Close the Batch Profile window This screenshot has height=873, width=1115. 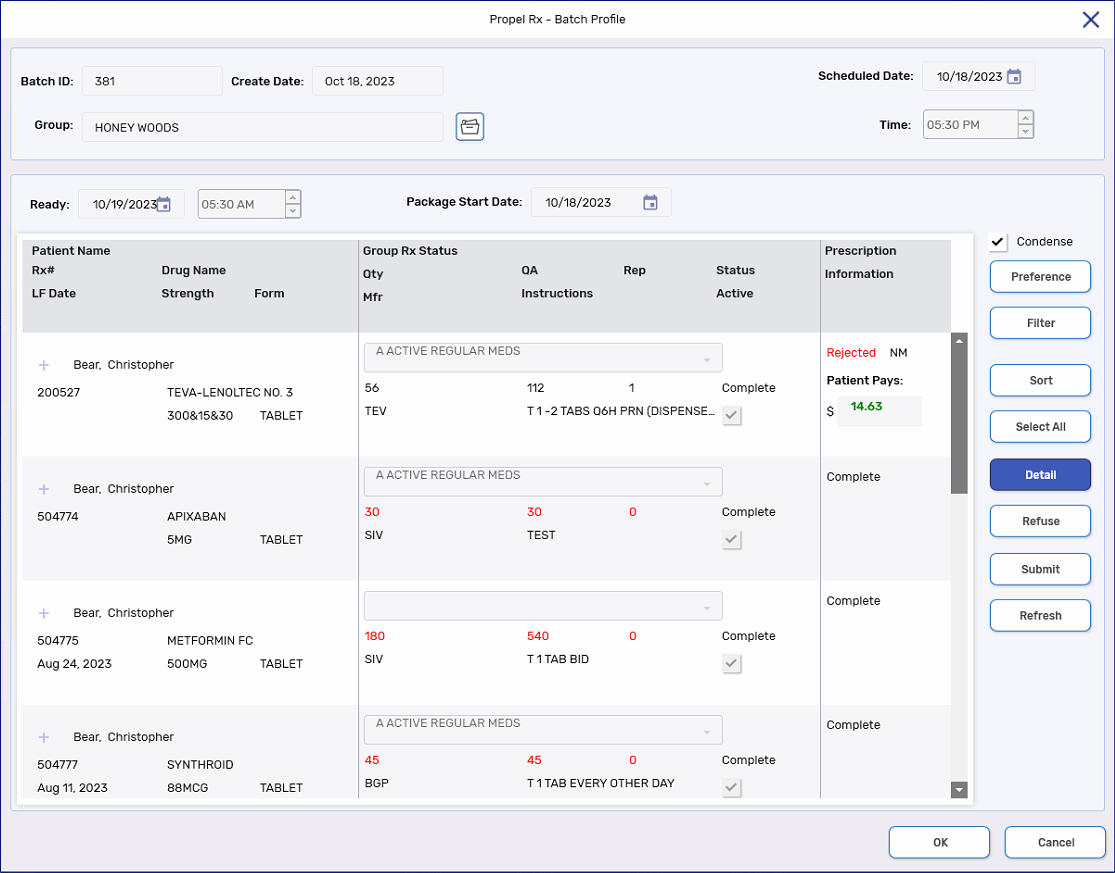(x=1091, y=19)
